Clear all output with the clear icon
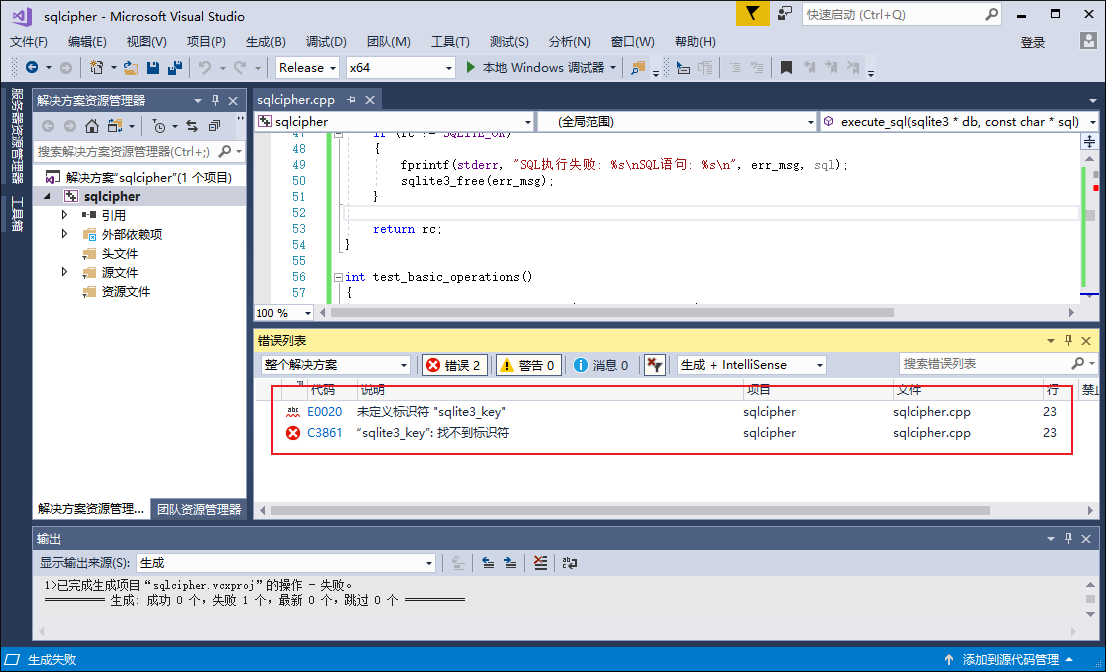 (540, 563)
